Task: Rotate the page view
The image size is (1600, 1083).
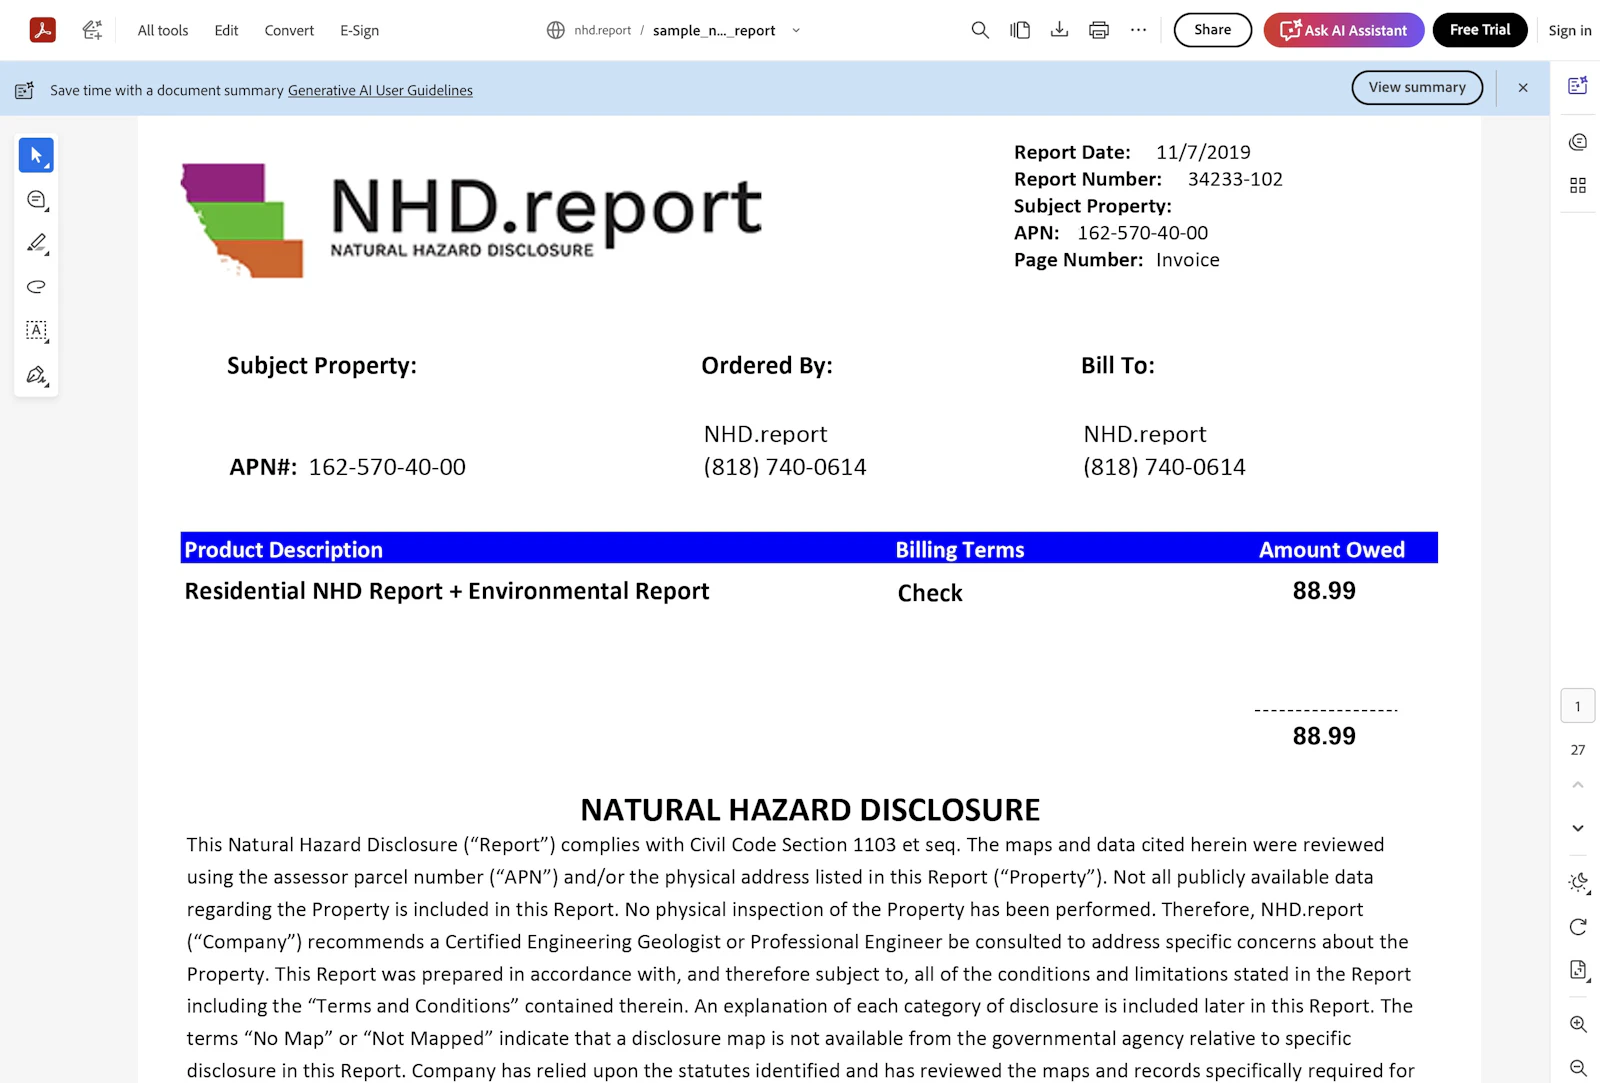Action: [1578, 927]
